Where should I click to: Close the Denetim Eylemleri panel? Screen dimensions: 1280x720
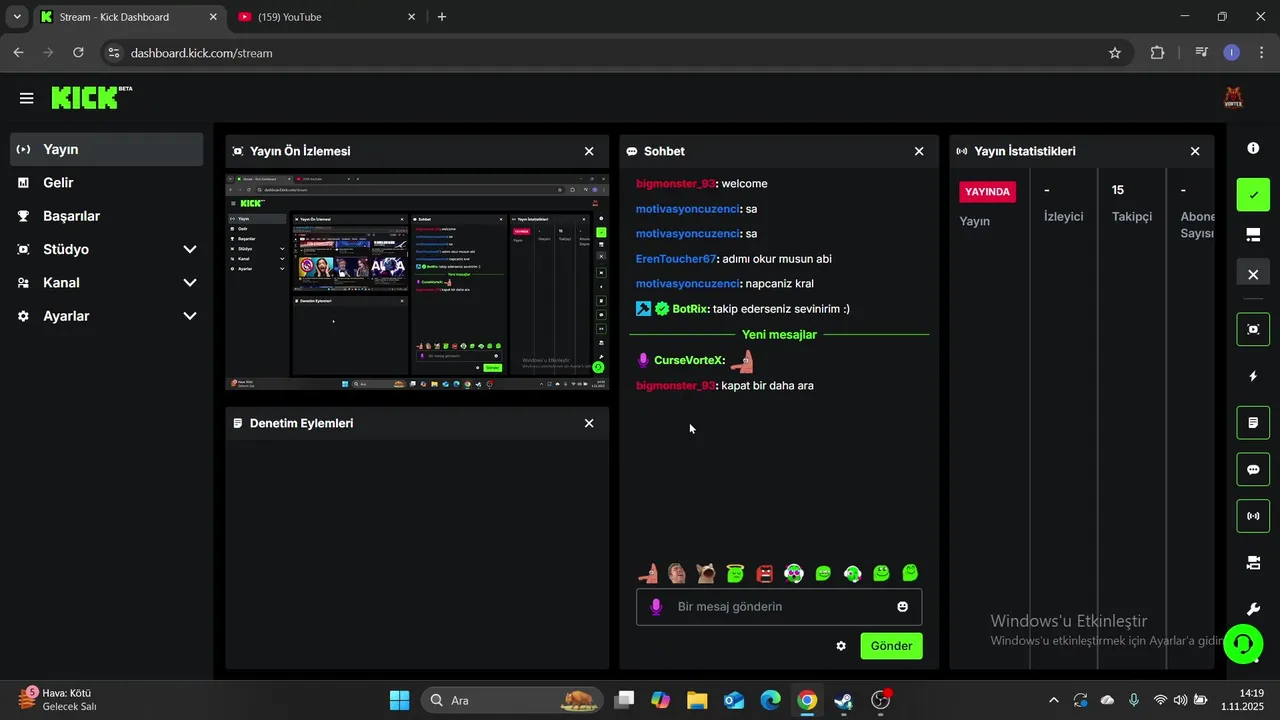coord(589,423)
